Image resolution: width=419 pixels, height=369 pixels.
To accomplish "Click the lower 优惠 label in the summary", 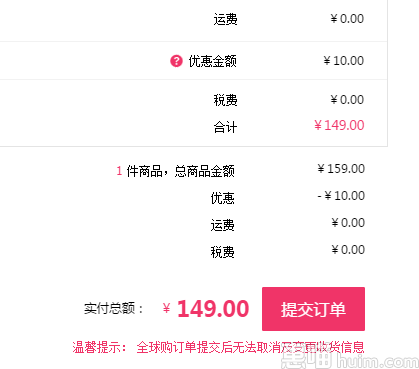I will 222,198.
